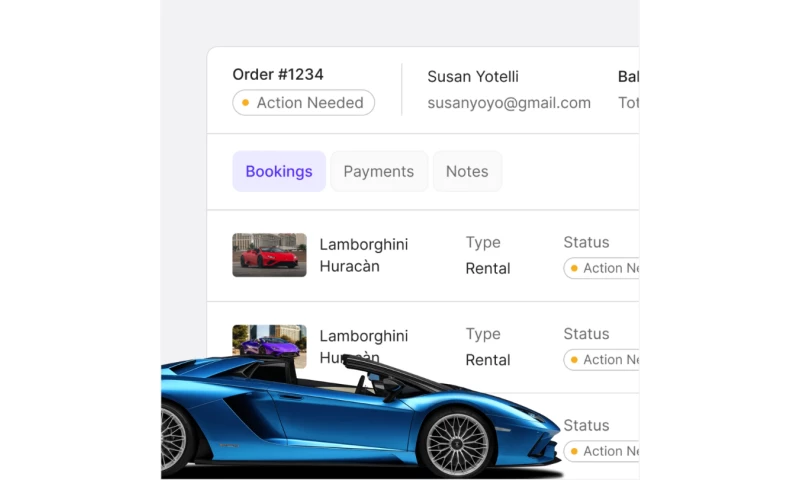The width and height of the screenshot is (800, 480).
Task: Click first booking's Action Needed status badge
Action: click(x=601, y=268)
